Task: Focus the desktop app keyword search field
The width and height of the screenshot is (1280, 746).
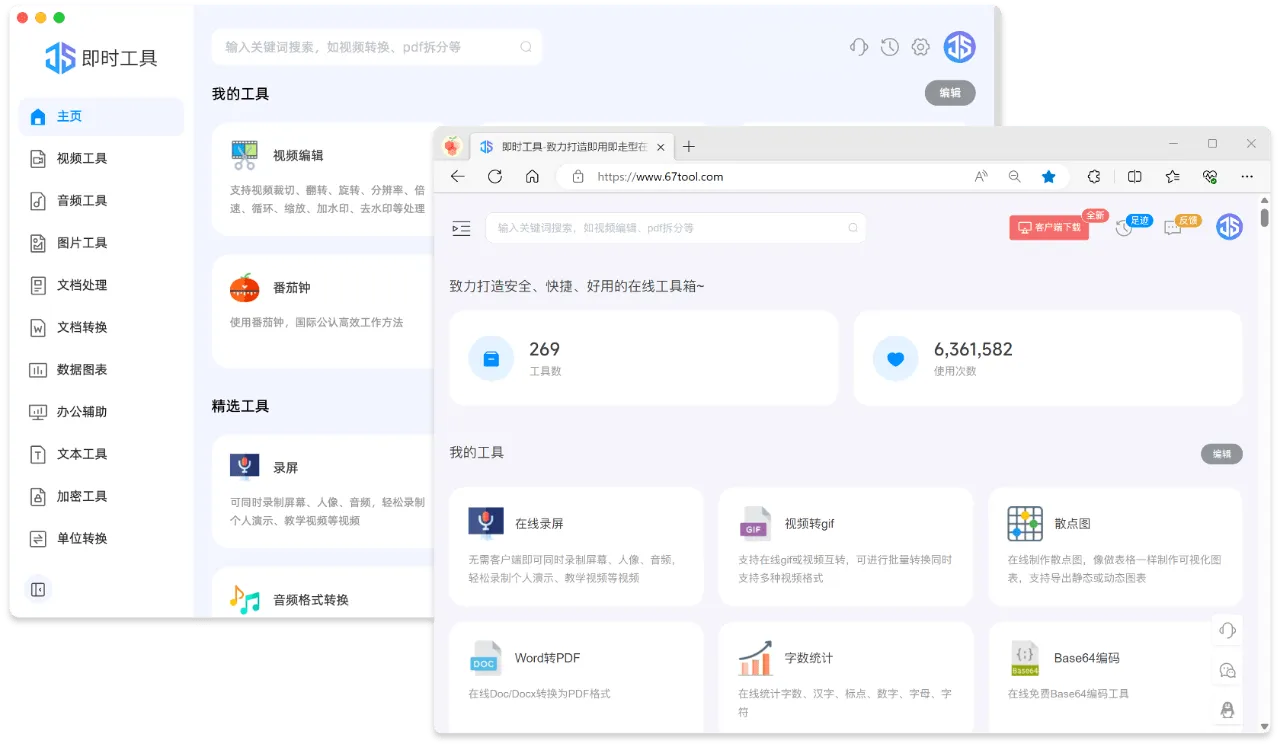Action: [377, 47]
